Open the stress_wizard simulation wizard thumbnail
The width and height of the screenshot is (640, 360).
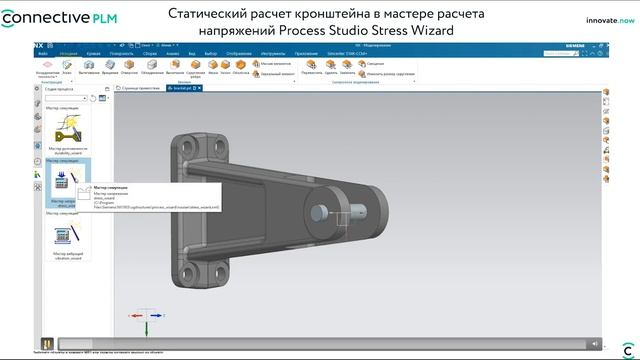tap(67, 182)
